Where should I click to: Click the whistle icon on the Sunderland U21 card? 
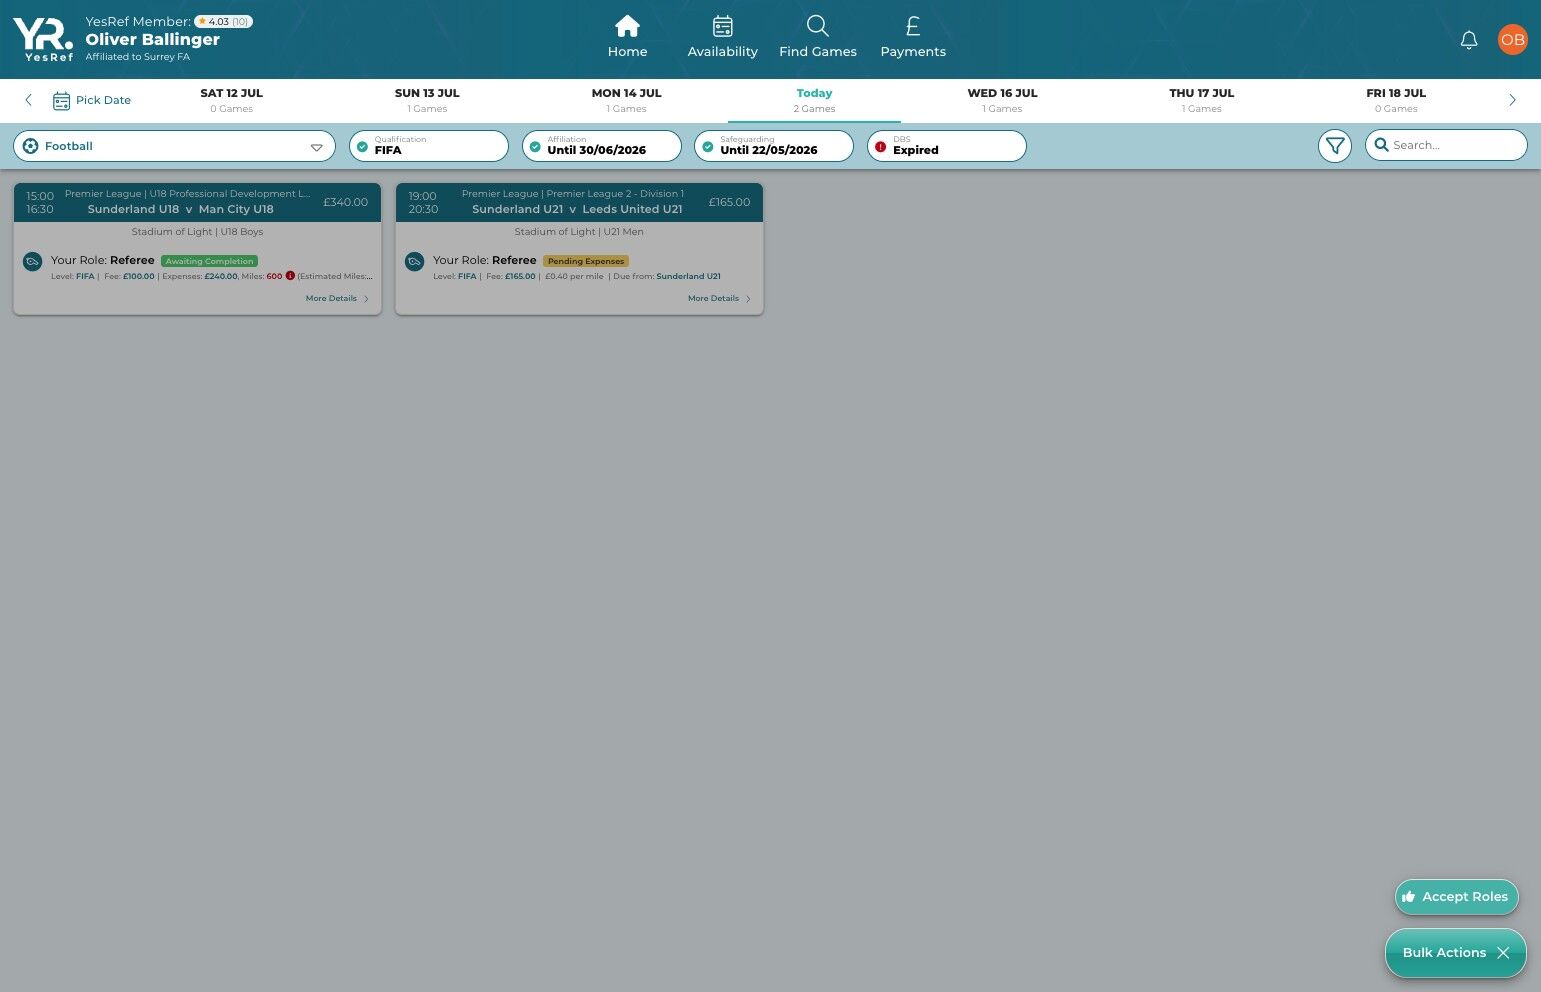coord(414,261)
